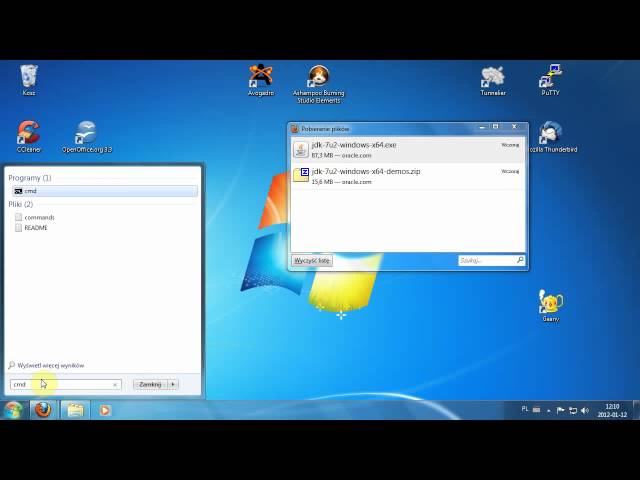Minimize the Pobieranie plików window
The height and width of the screenshot is (480, 640).
pyautogui.click(x=482, y=127)
